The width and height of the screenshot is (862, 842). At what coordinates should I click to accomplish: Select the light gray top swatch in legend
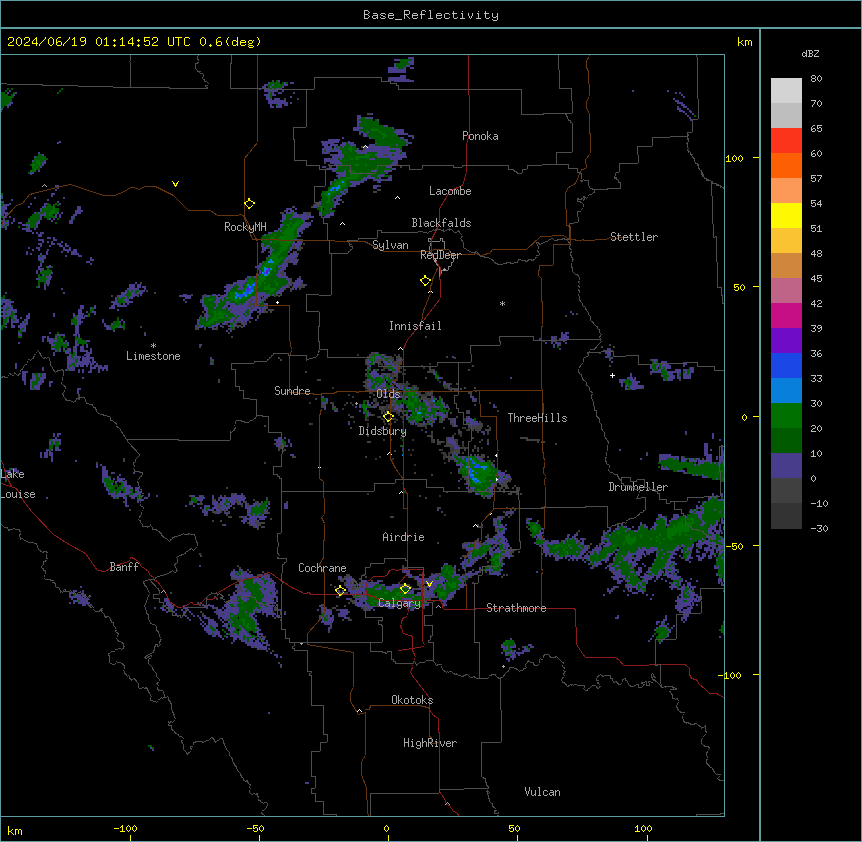click(x=786, y=91)
